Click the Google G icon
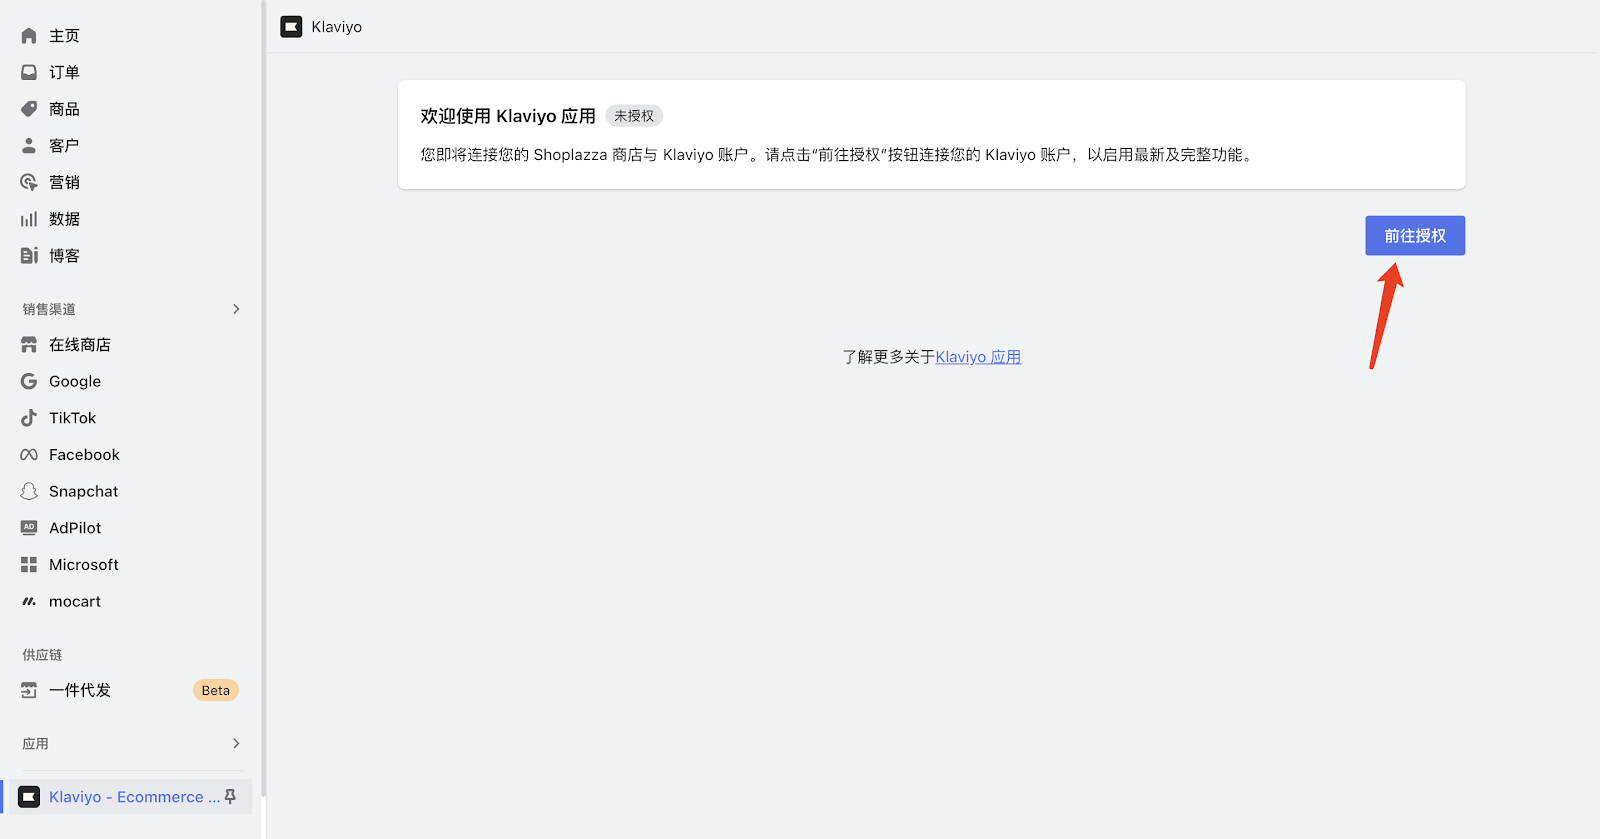1600x839 pixels. tap(29, 381)
